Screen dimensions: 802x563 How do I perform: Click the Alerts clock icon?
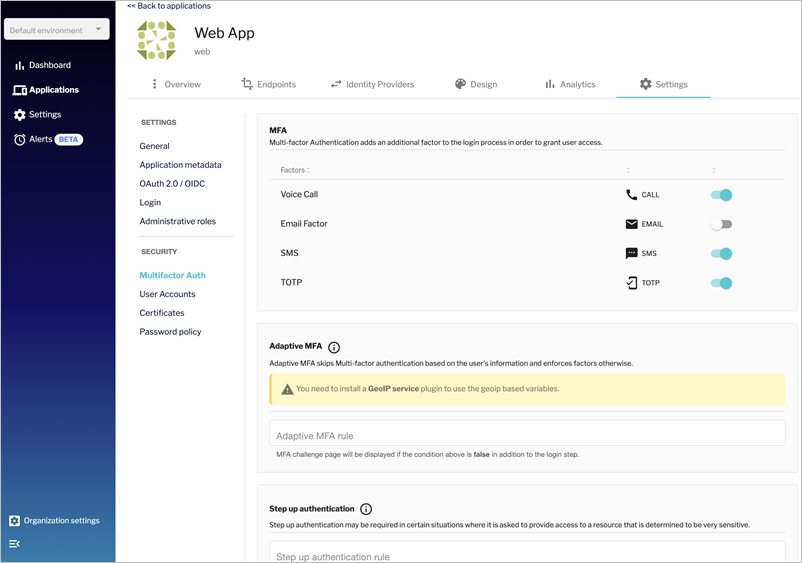click(20, 140)
